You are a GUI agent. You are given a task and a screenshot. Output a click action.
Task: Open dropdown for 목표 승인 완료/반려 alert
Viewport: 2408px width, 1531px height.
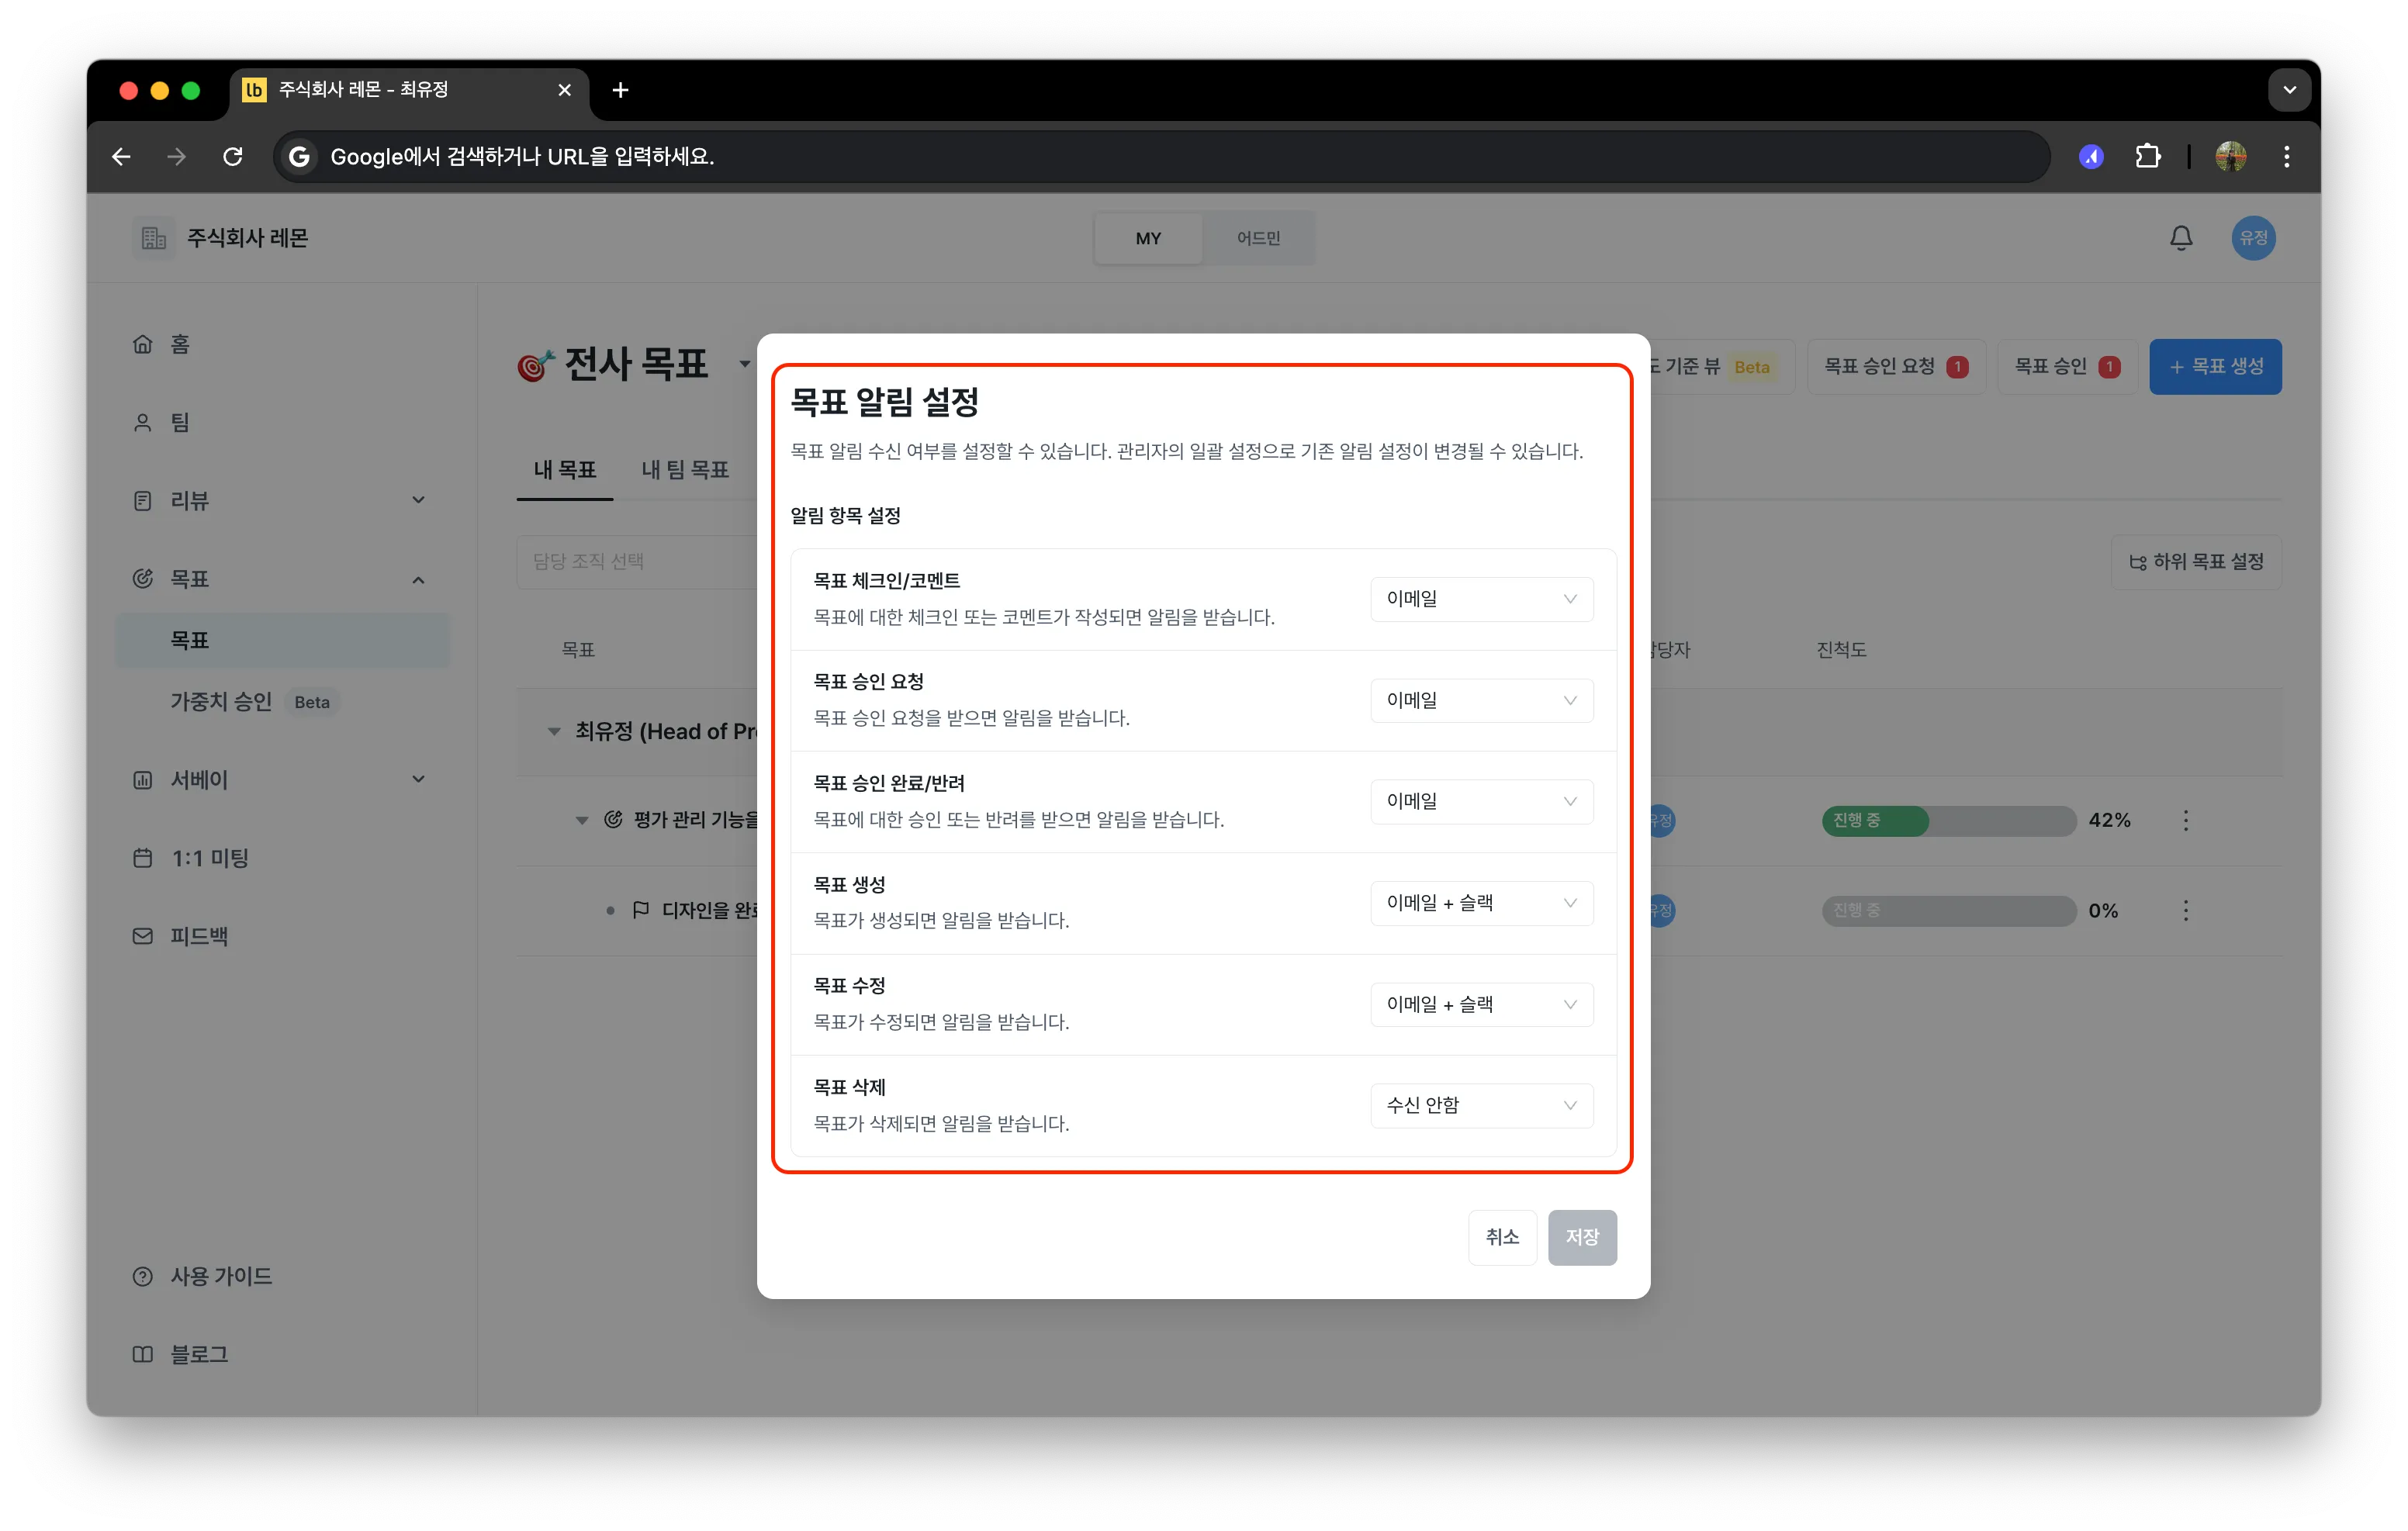pyautogui.click(x=1481, y=801)
